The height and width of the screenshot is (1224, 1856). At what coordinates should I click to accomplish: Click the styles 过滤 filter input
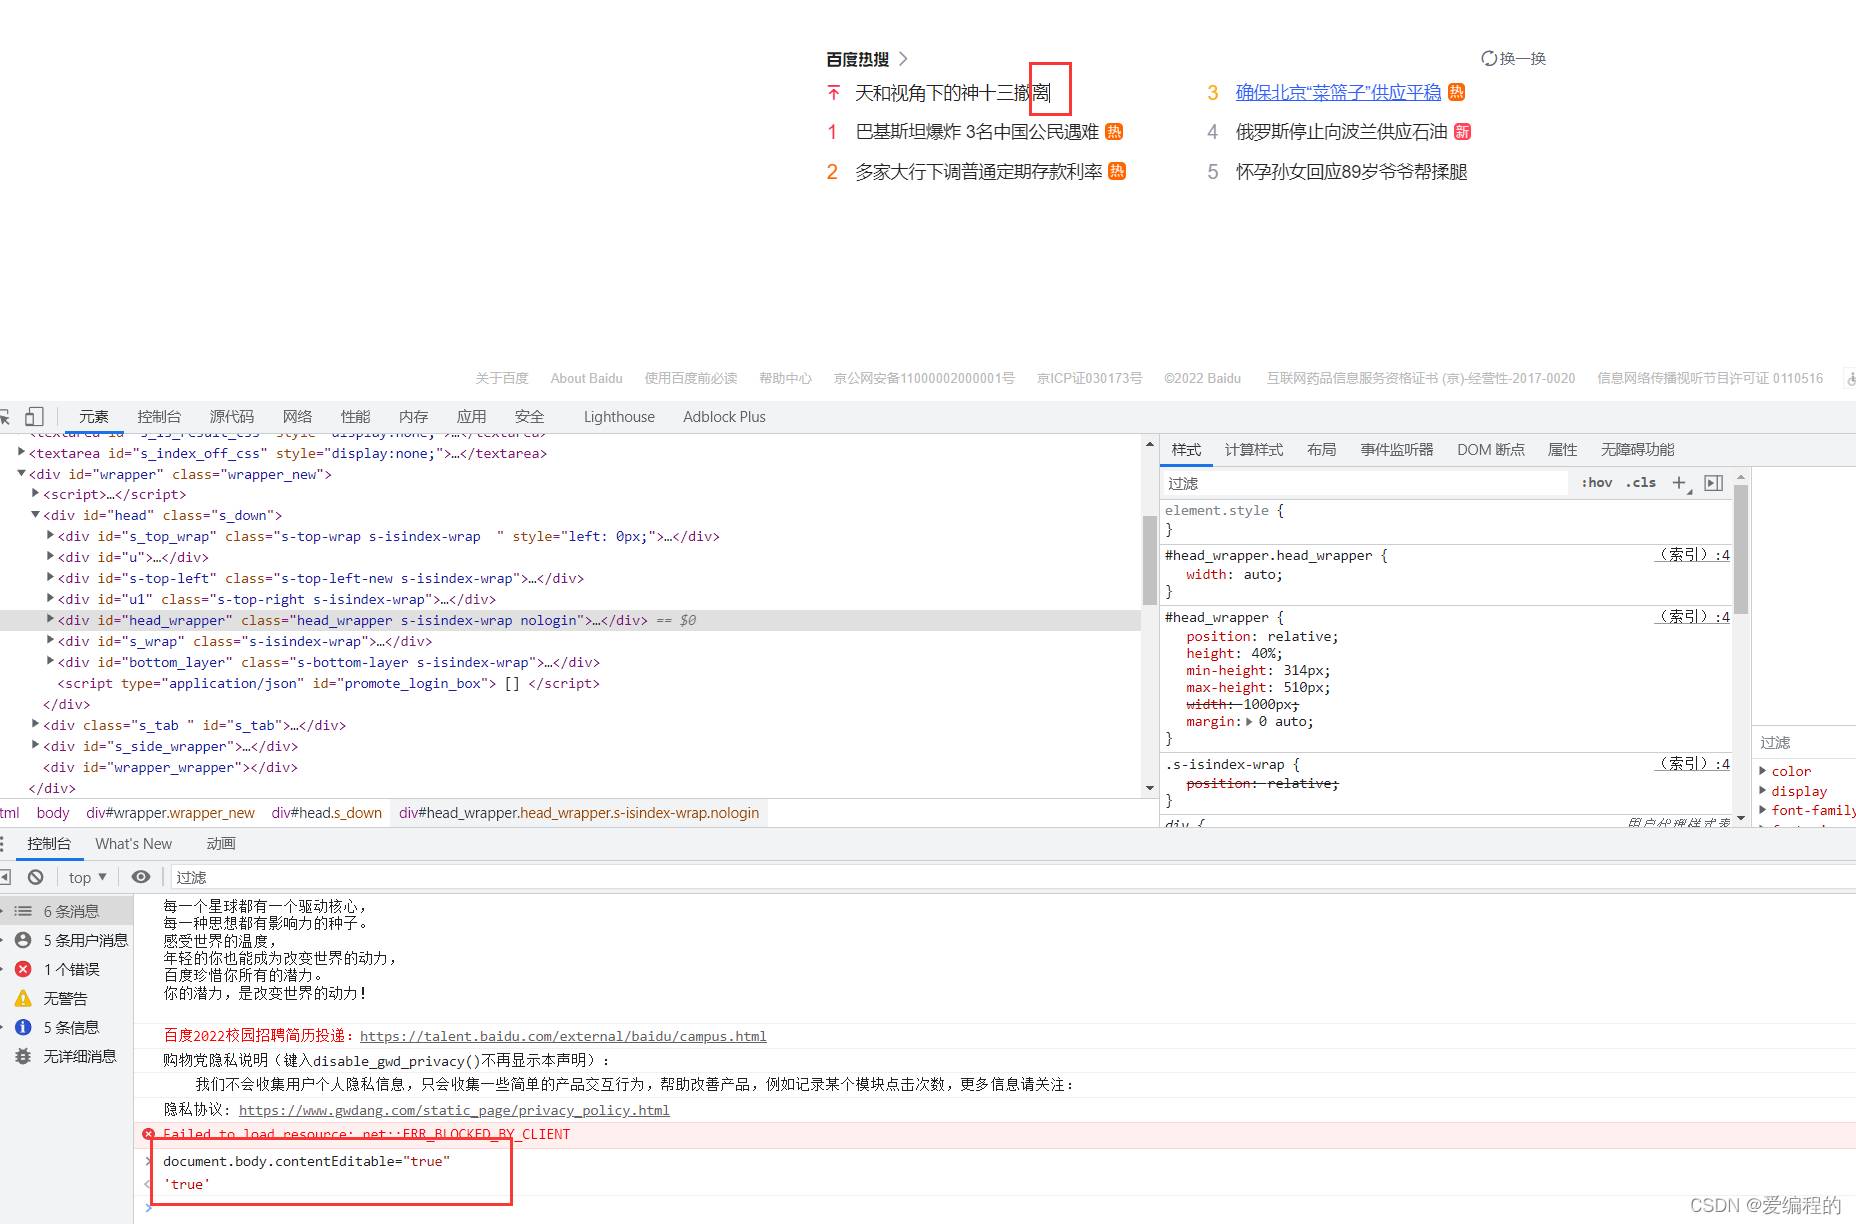pos(1365,483)
